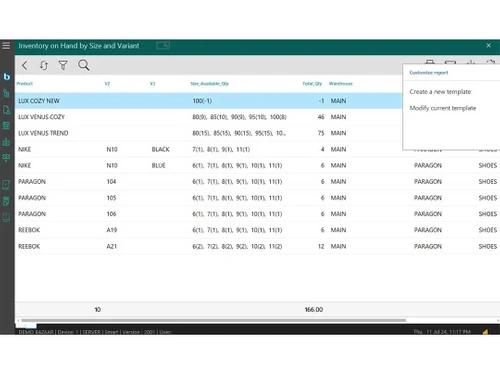Viewport: 500px width, 375px height.
Task: Select NIKE in the BLACK row
Action: click(24, 149)
